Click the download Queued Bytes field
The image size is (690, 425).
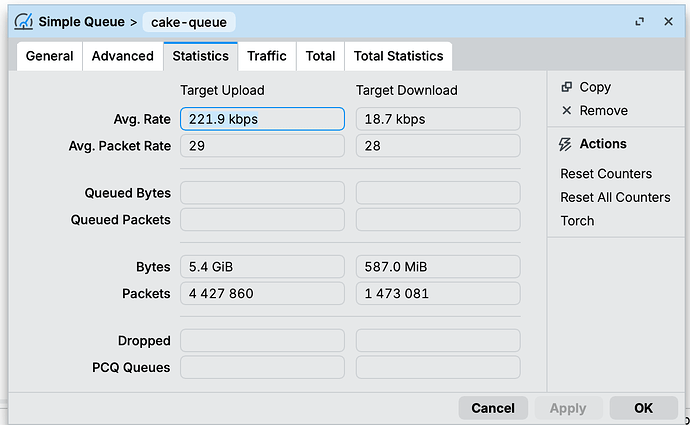click(438, 193)
